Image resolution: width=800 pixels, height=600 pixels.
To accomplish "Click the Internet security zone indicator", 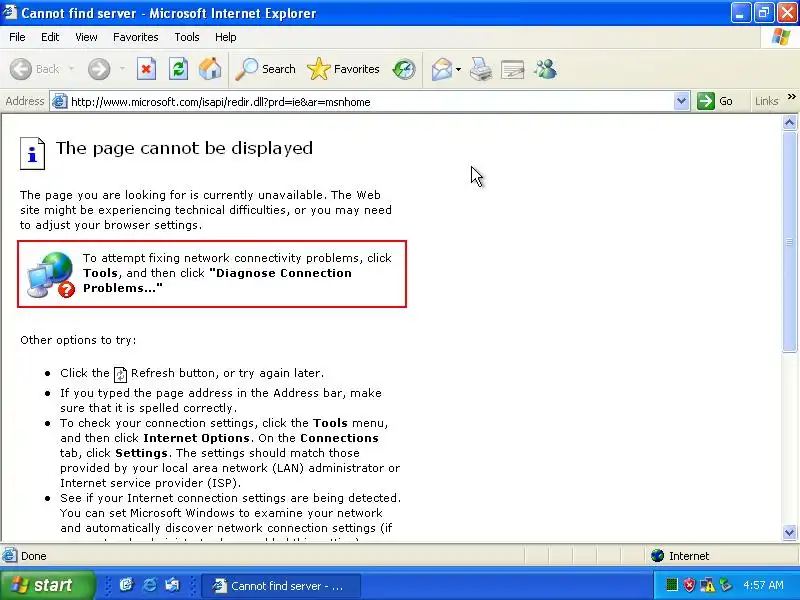I will click(680, 556).
